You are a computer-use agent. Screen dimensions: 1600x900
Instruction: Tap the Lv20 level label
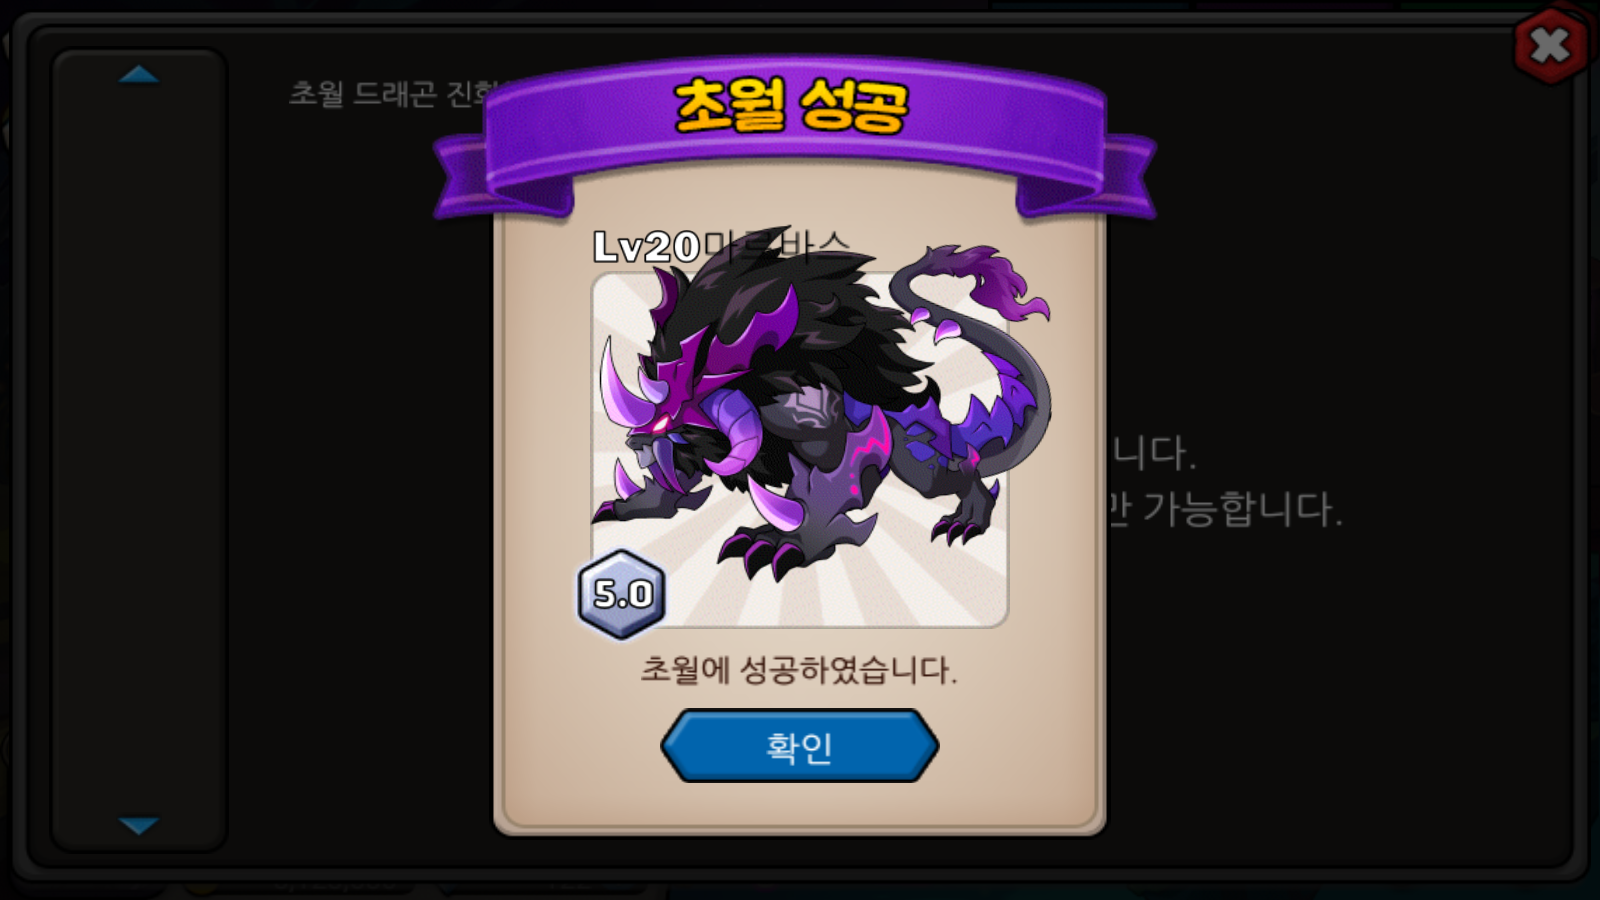click(x=646, y=247)
